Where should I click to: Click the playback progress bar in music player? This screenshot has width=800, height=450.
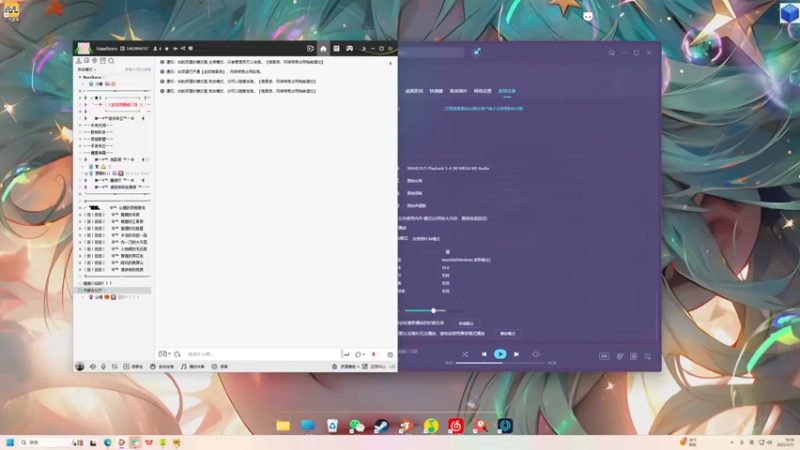click(x=500, y=363)
